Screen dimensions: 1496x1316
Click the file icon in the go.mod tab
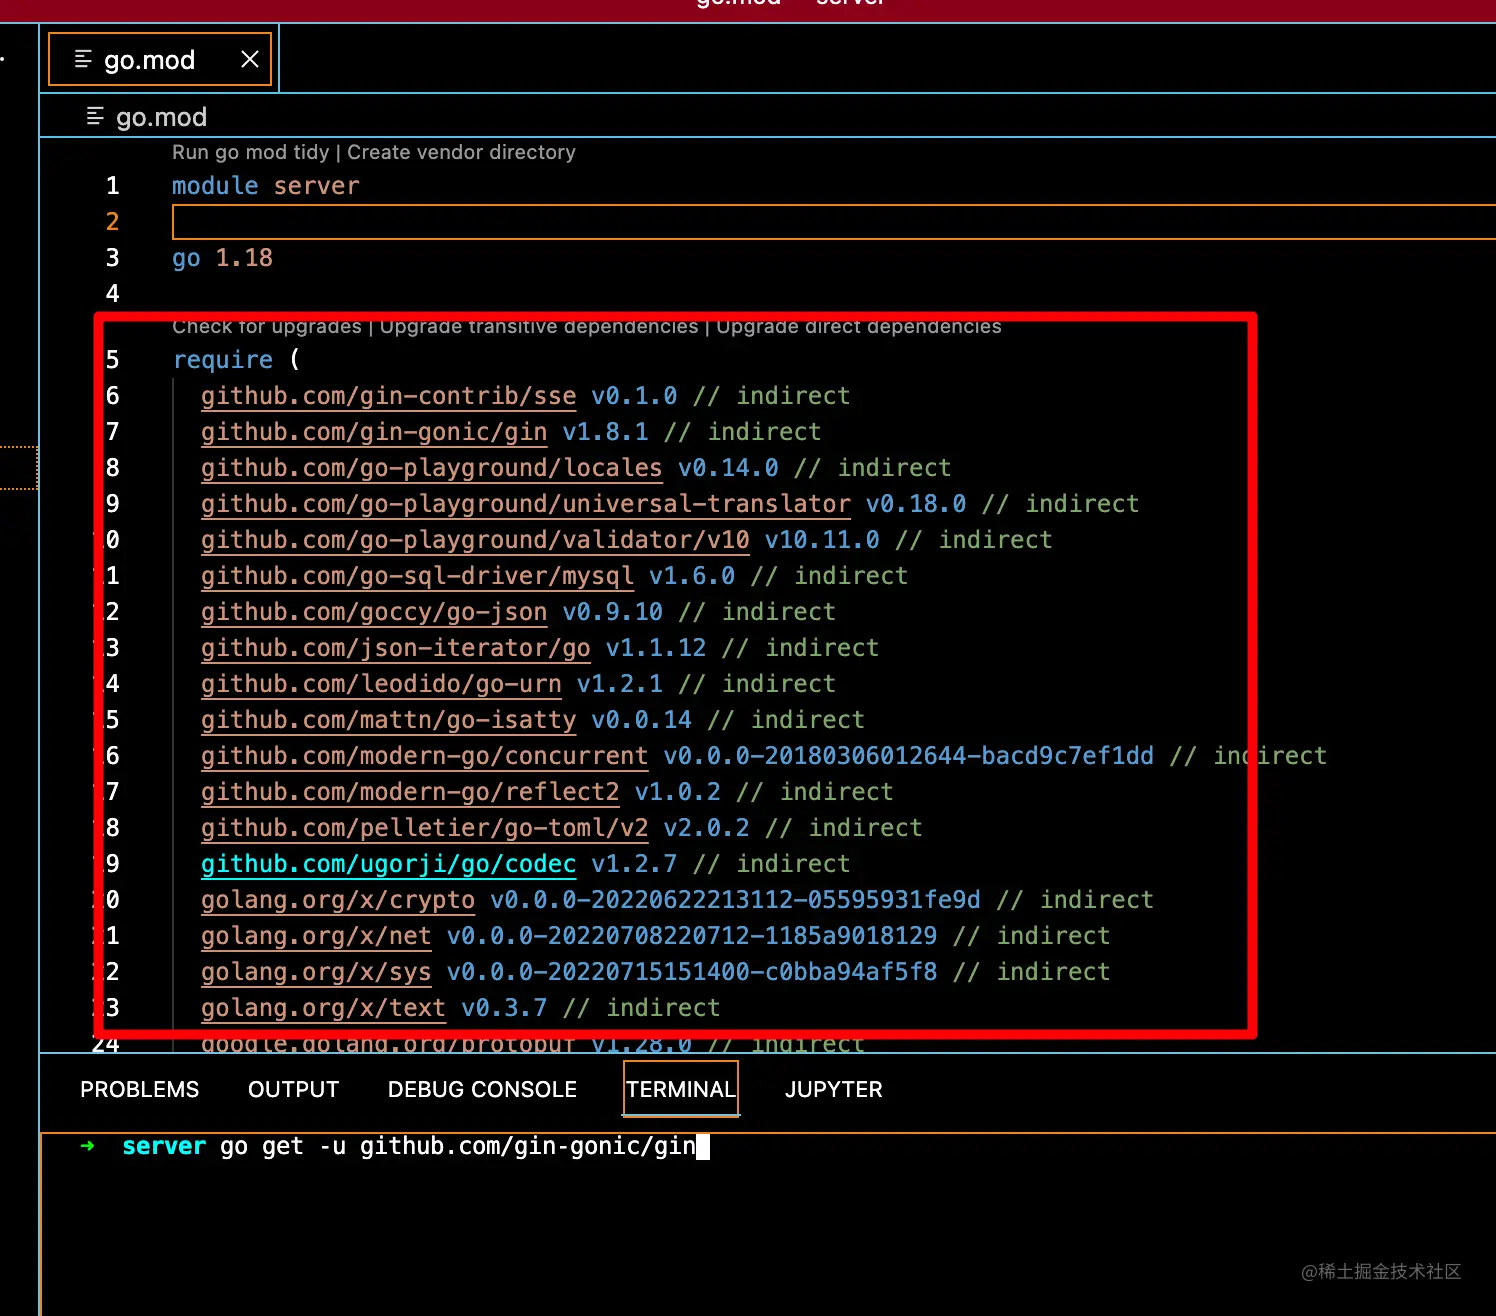point(83,59)
